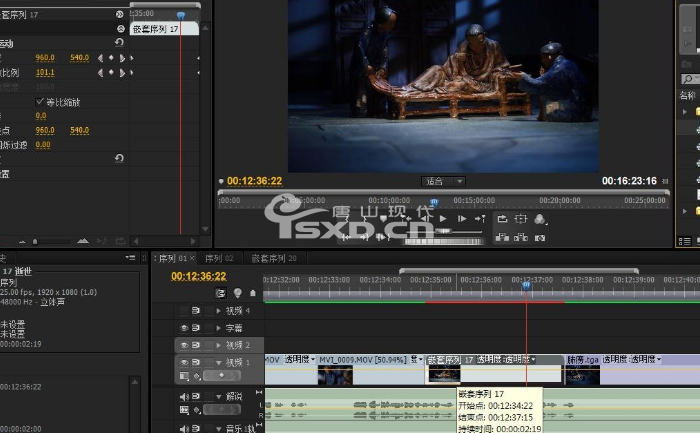
Task: Click the add marker icon beside monitor timecode
Action: pyautogui.click(x=221, y=181)
